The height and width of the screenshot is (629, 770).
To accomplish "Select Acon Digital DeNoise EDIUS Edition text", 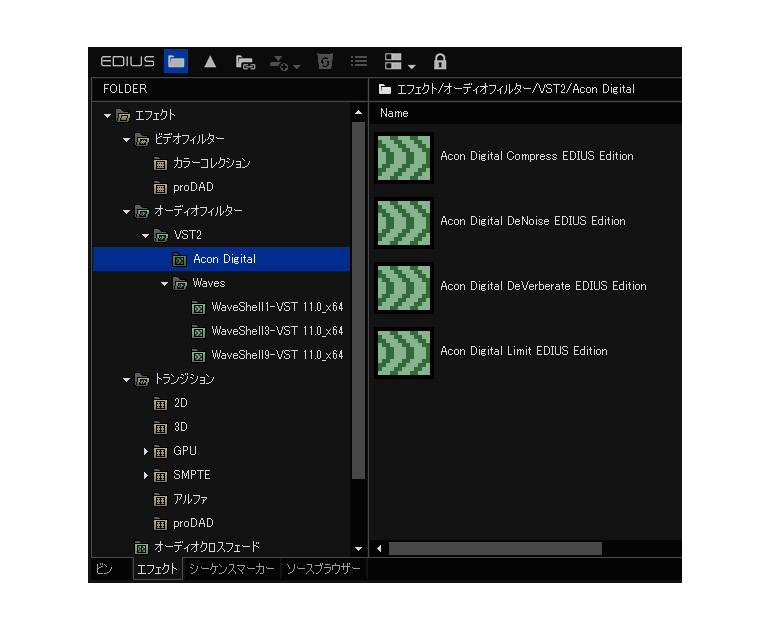I will [533, 221].
